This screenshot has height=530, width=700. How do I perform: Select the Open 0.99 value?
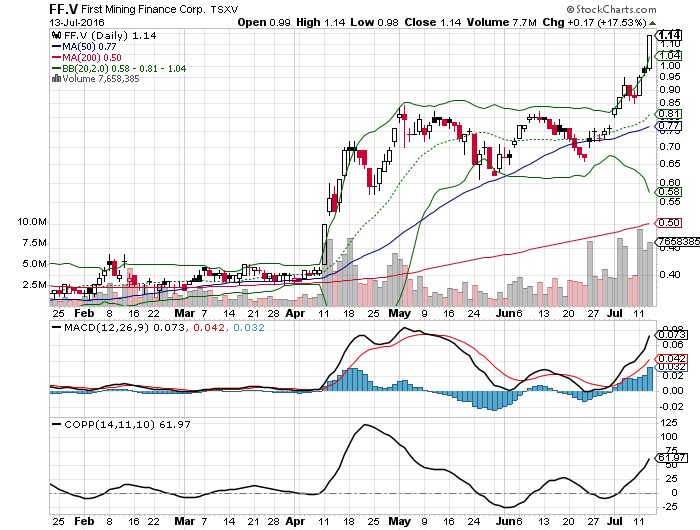[x=264, y=22]
